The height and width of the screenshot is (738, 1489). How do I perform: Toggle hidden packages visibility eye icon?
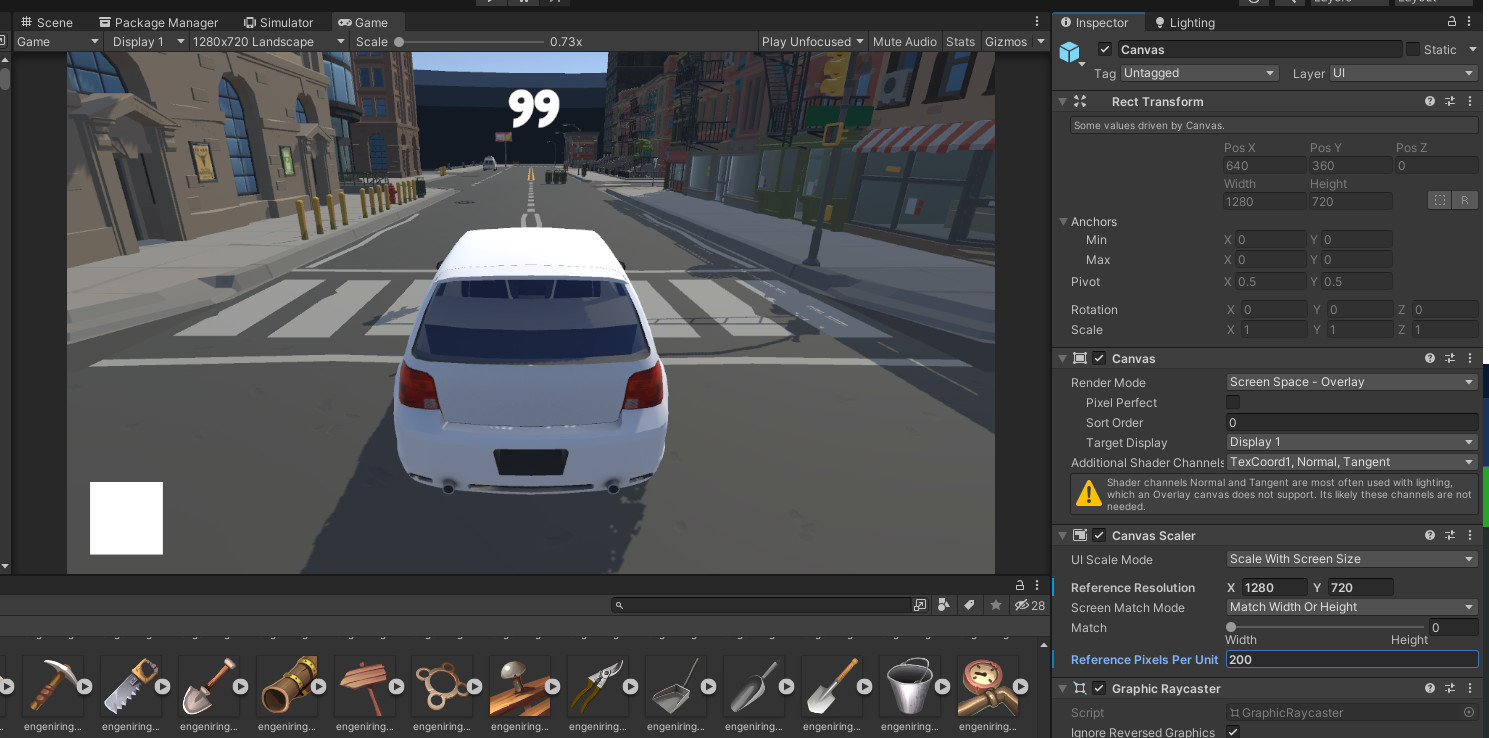coord(1022,605)
